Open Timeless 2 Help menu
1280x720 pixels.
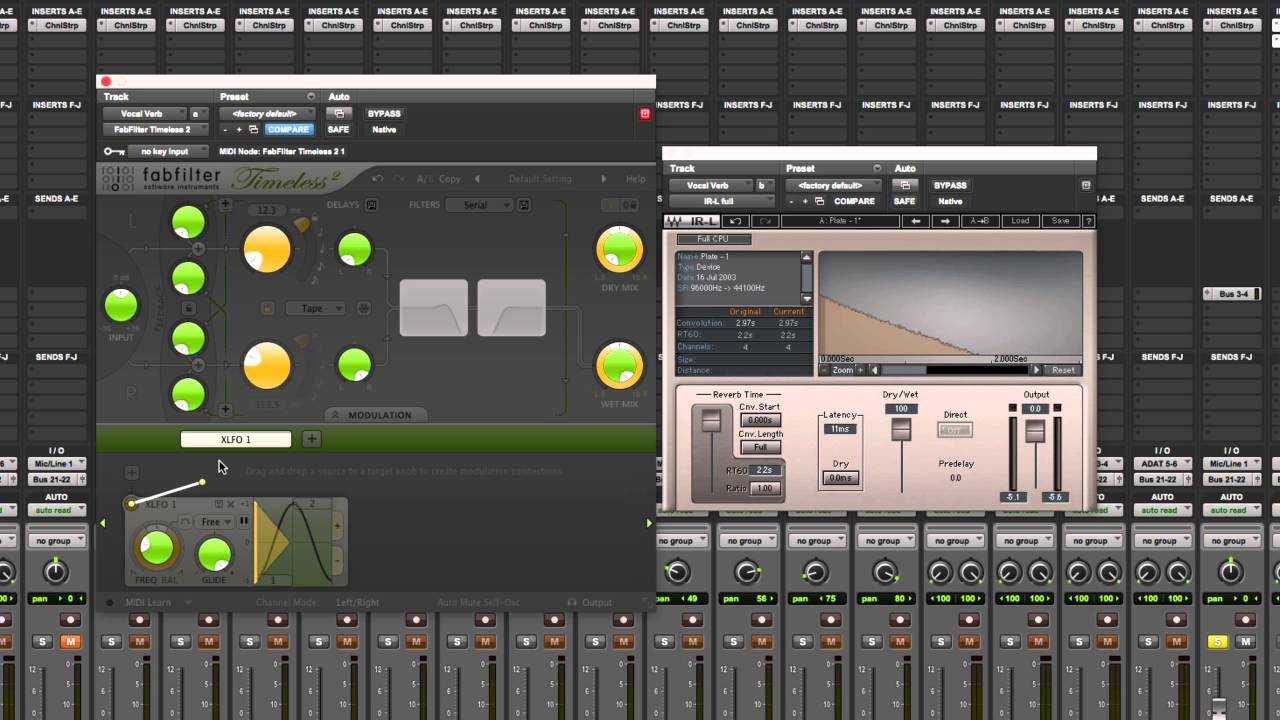tap(636, 179)
